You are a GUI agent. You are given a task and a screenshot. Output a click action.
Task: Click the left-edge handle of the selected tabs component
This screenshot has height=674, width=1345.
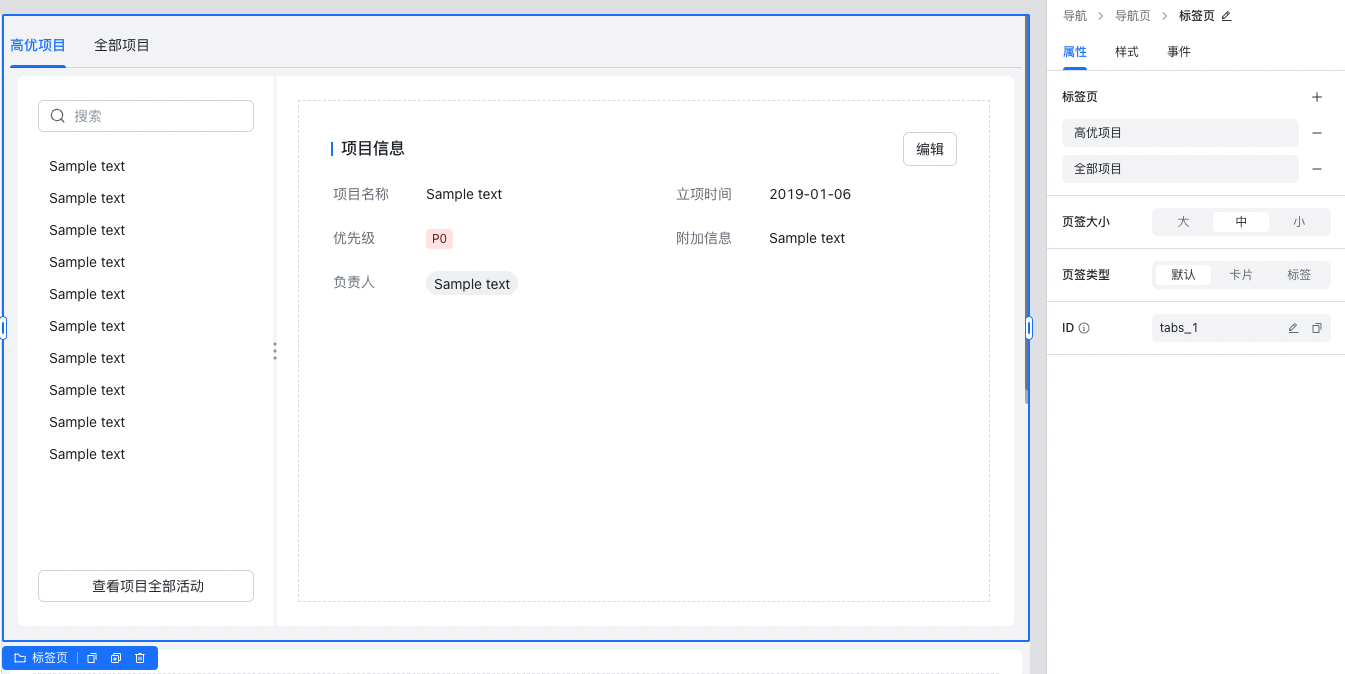(3, 328)
